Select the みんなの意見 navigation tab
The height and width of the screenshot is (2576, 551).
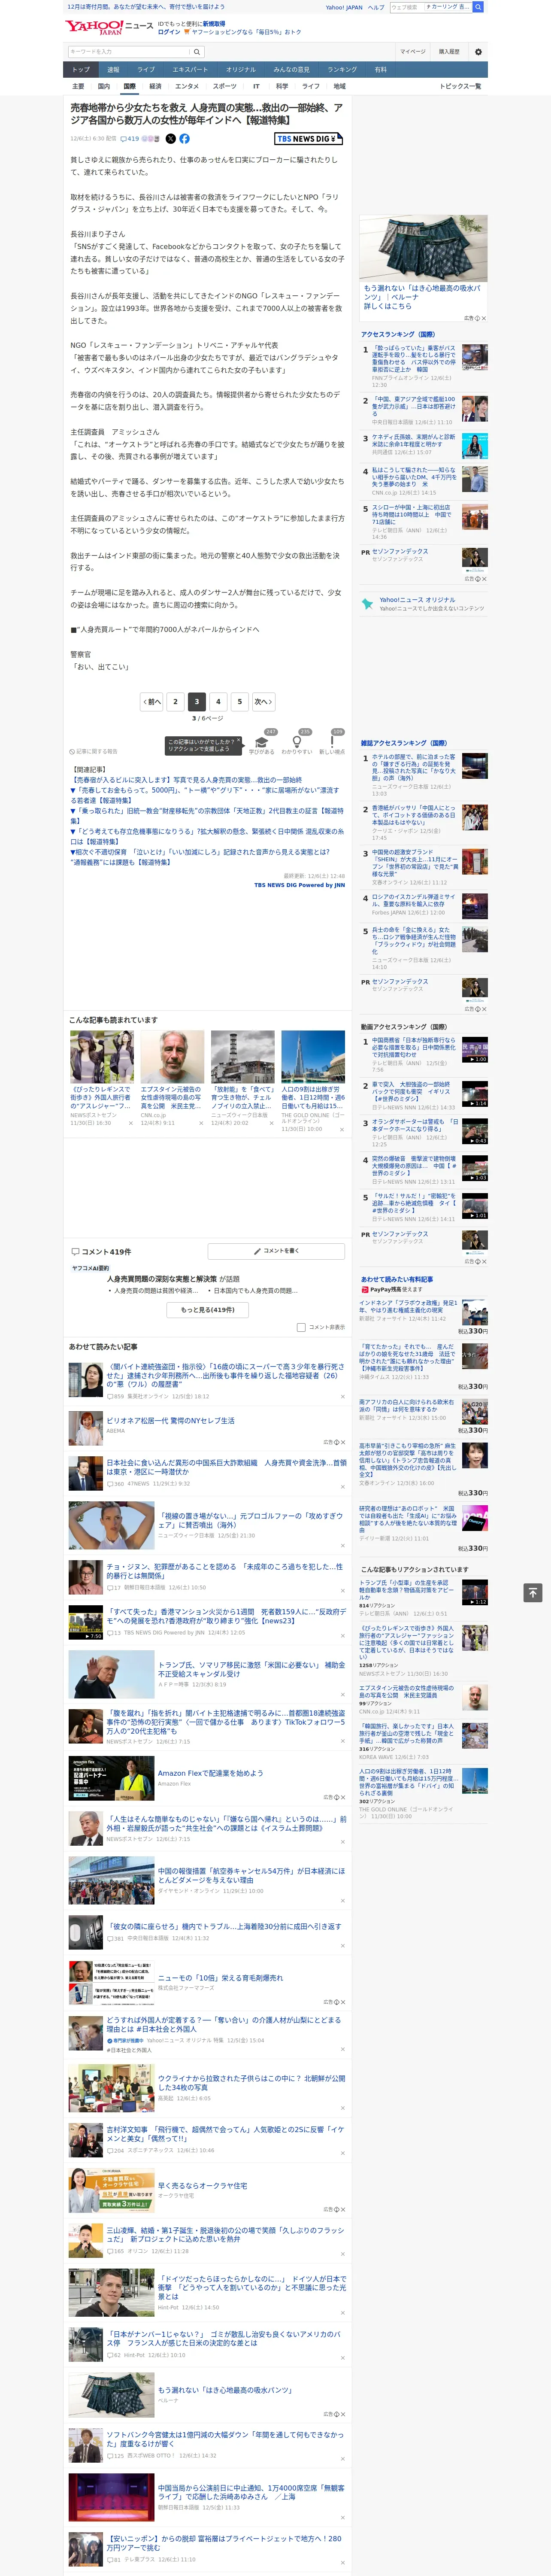291,70
